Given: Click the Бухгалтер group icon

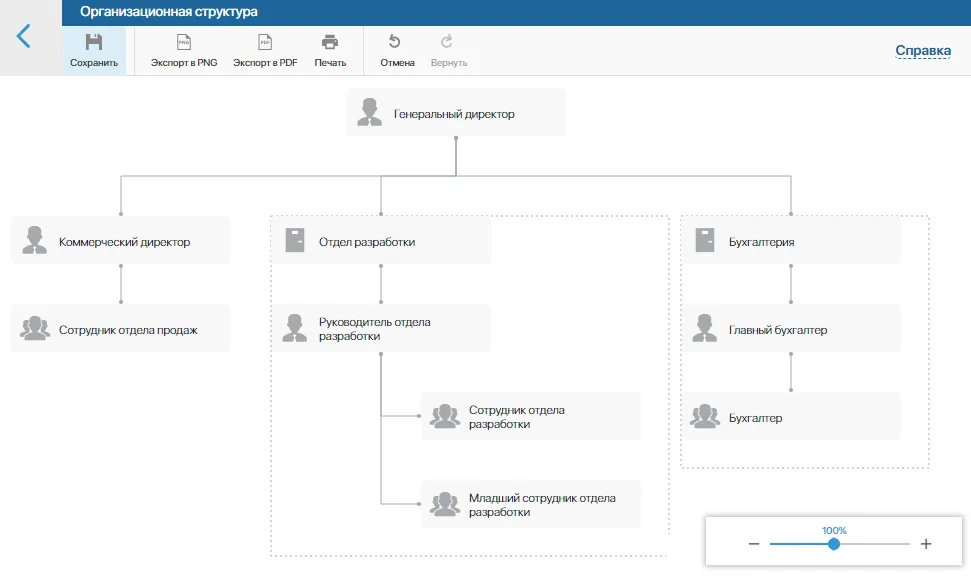Looking at the screenshot, I should point(705,417).
